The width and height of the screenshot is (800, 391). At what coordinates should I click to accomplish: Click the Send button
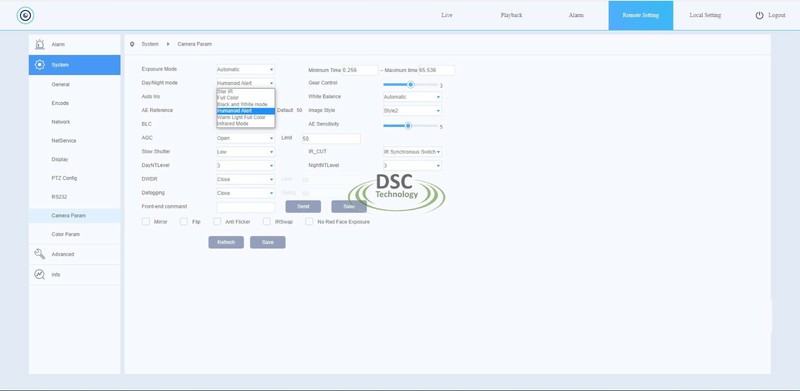(303, 206)
